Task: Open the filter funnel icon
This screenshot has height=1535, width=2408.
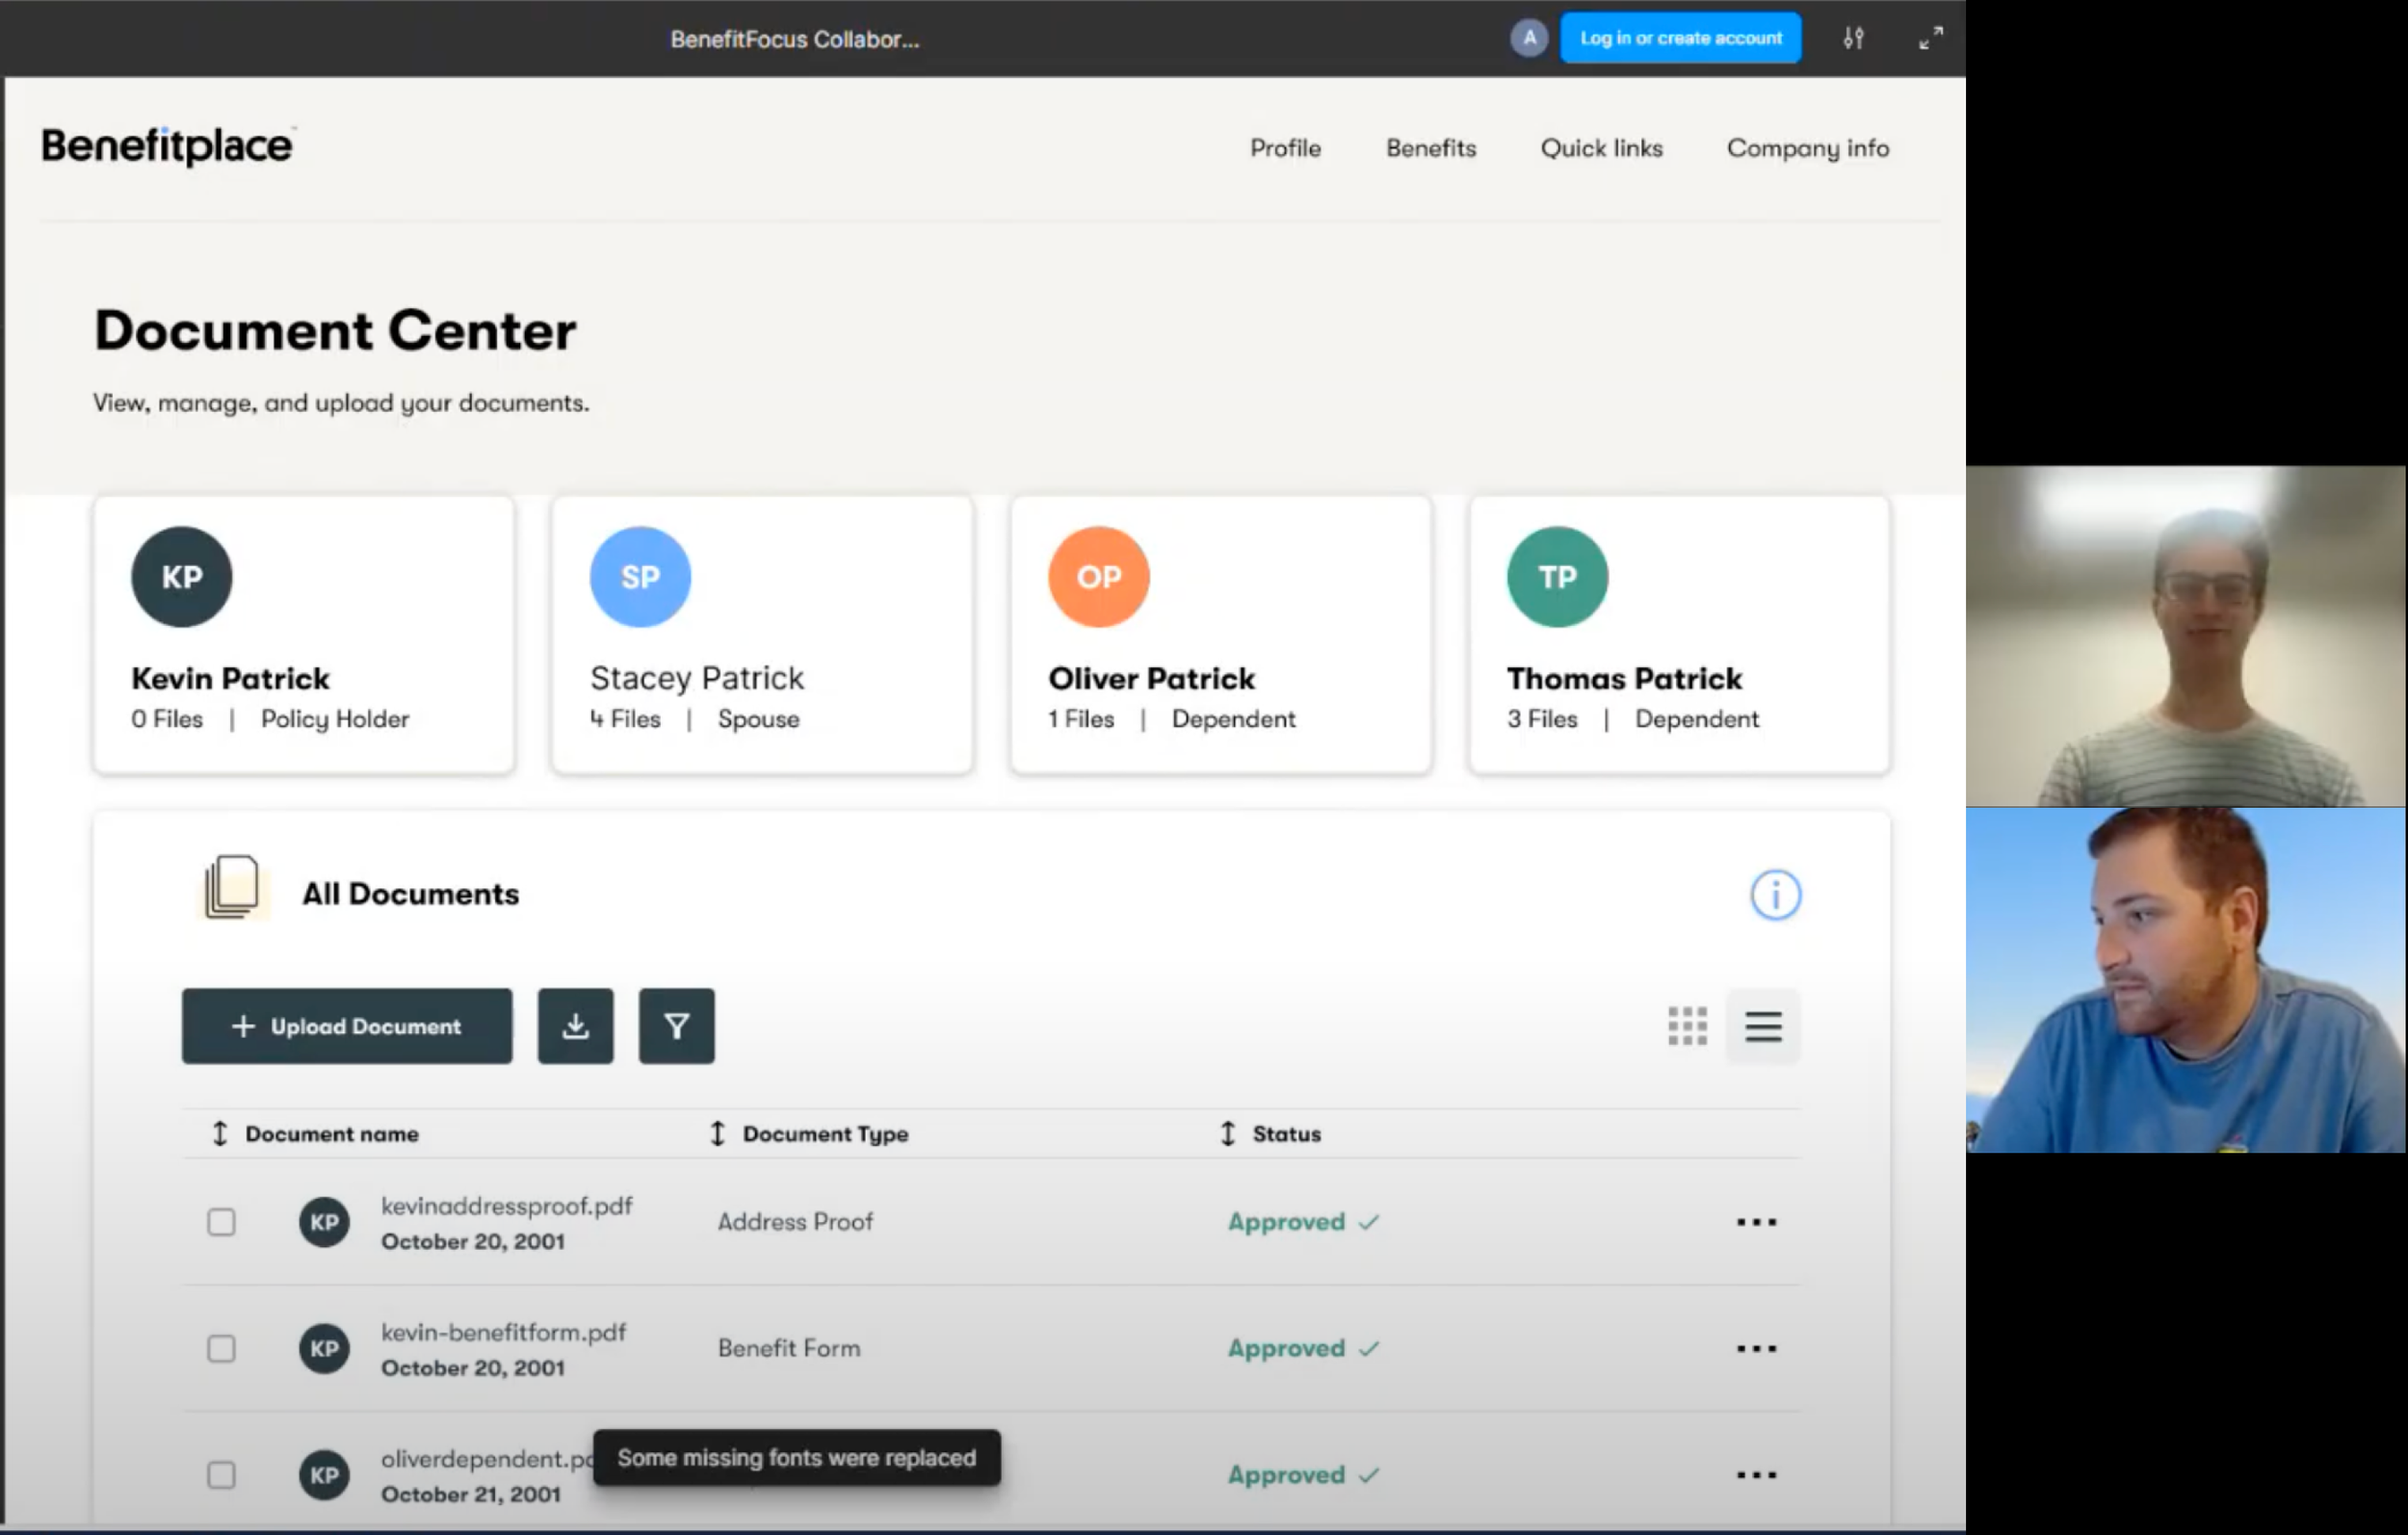Action: click(x=677, y=1026)
